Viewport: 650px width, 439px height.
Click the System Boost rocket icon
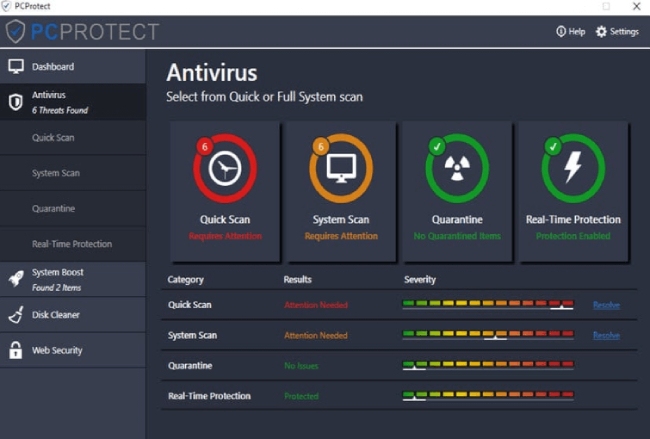coord(16,279)
